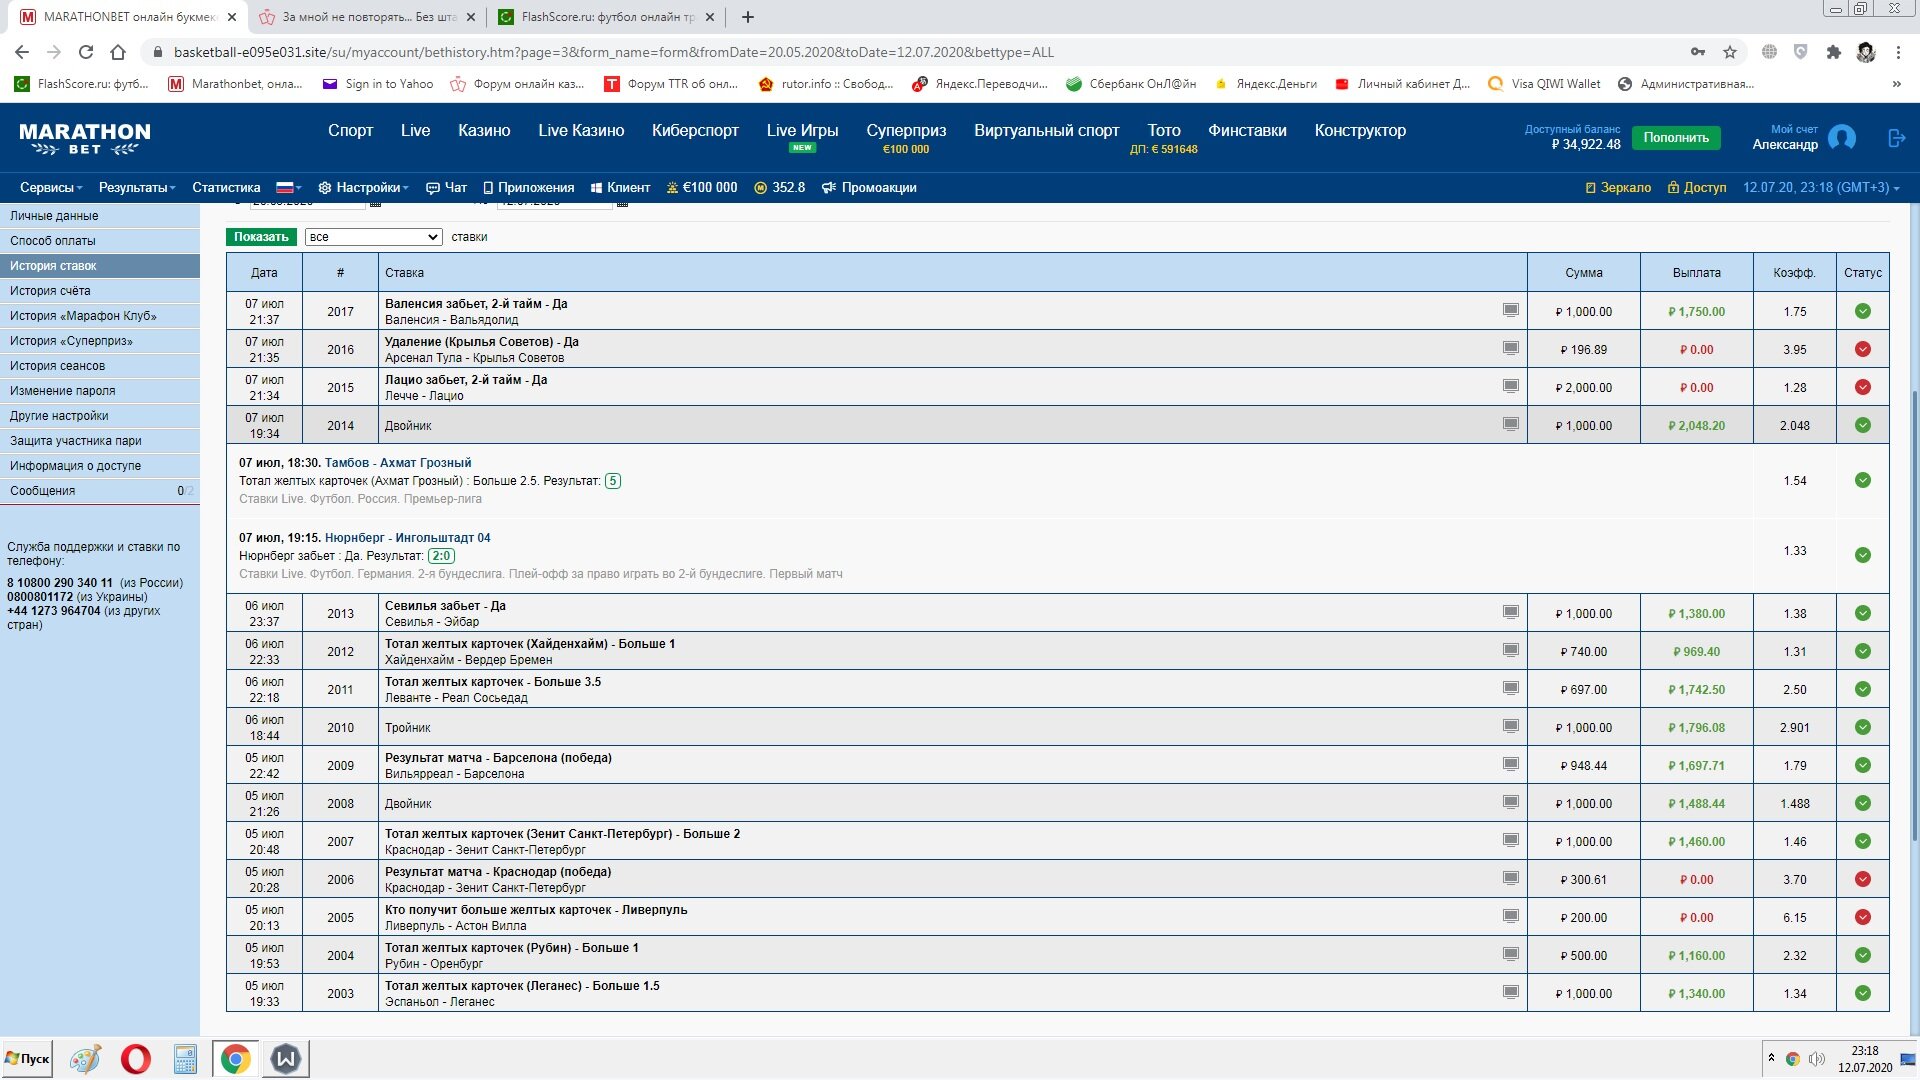The height and width of the screenshot is (1080, 1920).
Task: Open the Тамбов - Ахмат Грозный match link
Action: tap(397, 463)
